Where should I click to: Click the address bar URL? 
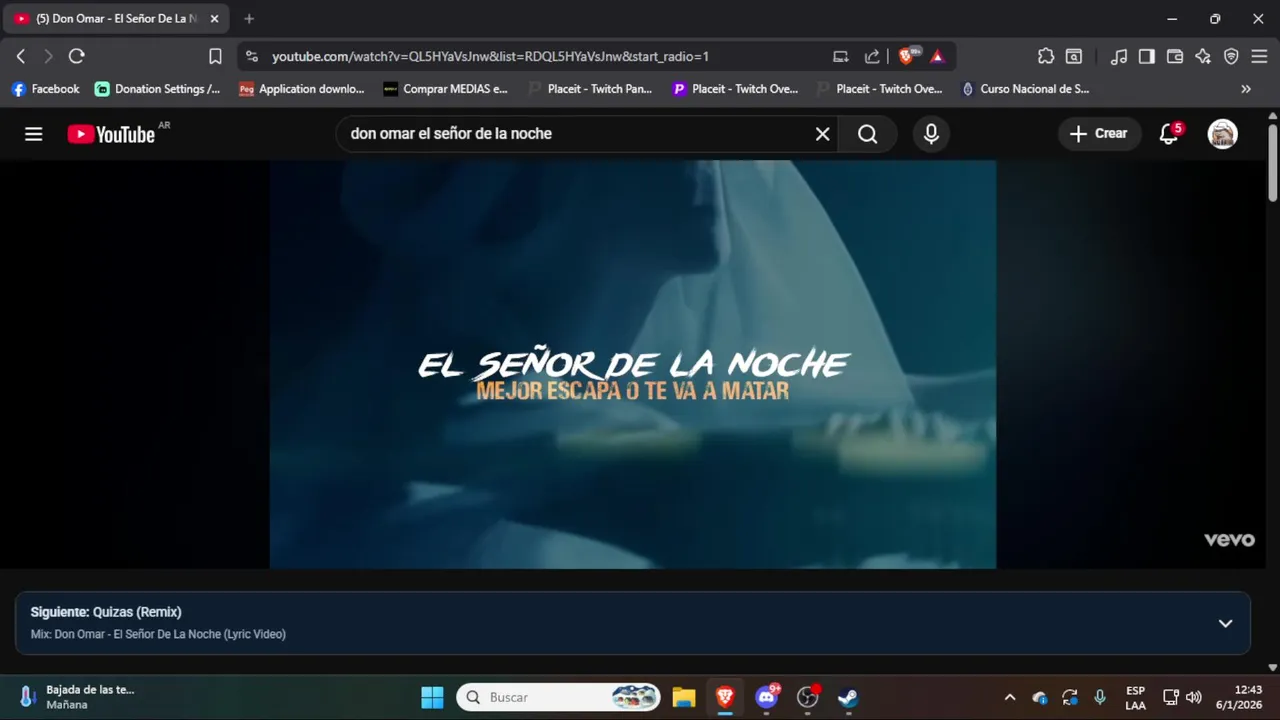pyautogui.click(x=490, y=57)
